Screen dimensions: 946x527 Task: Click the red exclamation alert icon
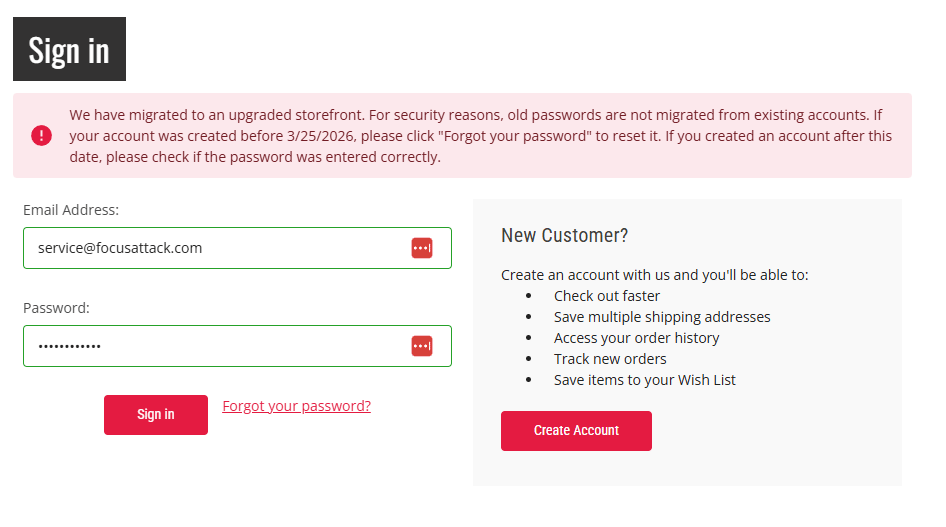pyautogui.click(x=41, y=136)
